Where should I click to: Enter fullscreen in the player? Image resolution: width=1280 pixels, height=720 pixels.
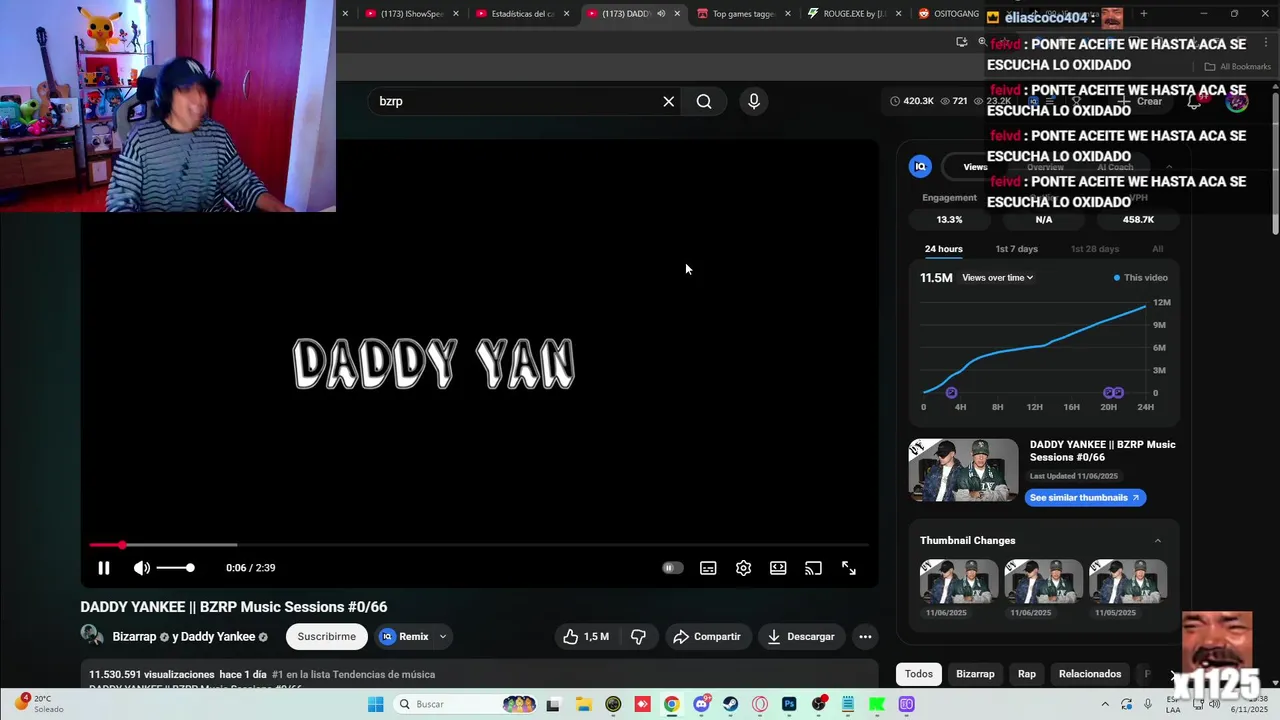(848, 568)
